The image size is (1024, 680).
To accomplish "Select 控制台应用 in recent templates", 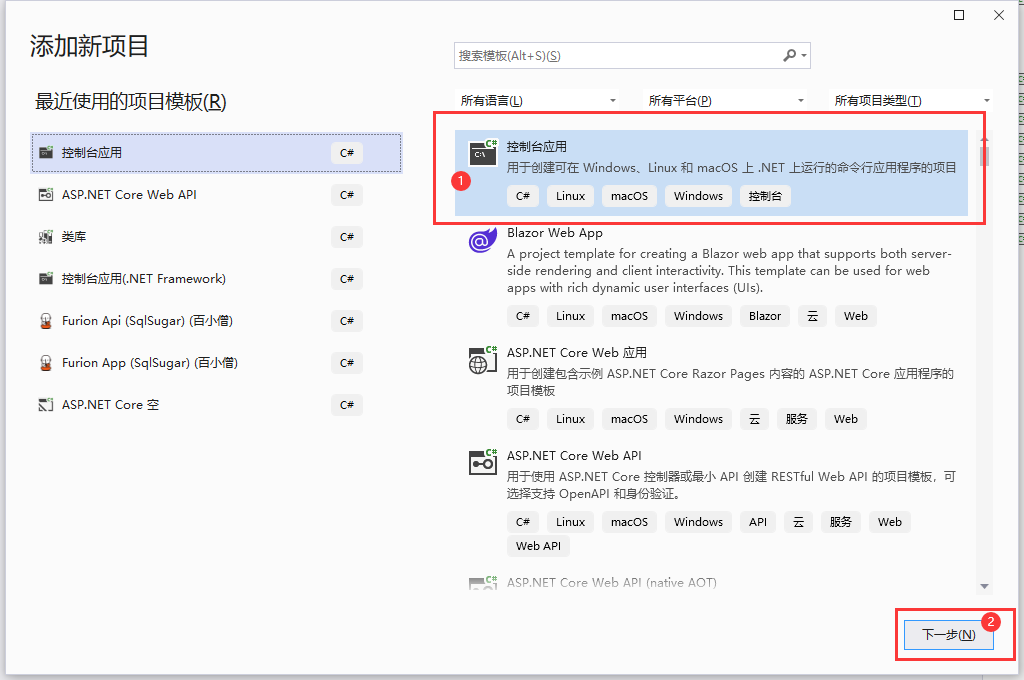I will [x=216, y=153].
